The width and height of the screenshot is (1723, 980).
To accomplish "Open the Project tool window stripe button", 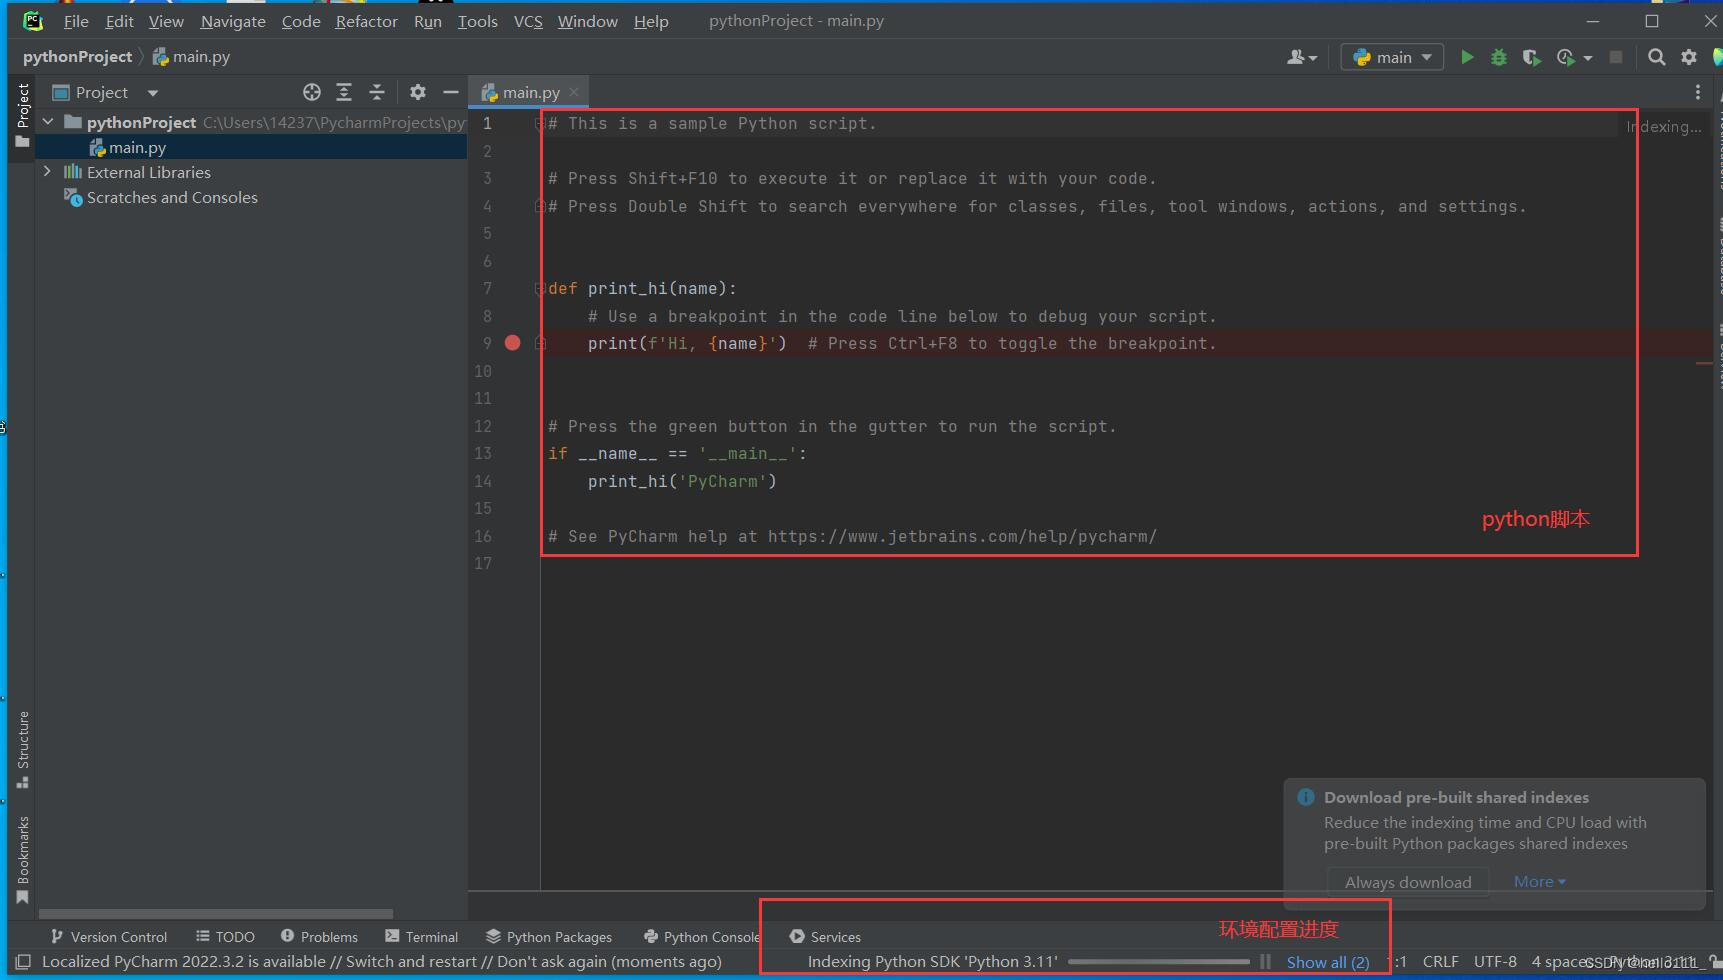I will tap(23, 115).
